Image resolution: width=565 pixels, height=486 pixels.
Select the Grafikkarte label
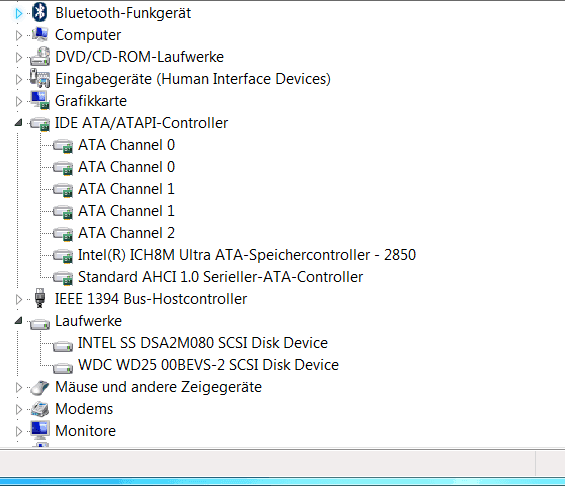91,101
